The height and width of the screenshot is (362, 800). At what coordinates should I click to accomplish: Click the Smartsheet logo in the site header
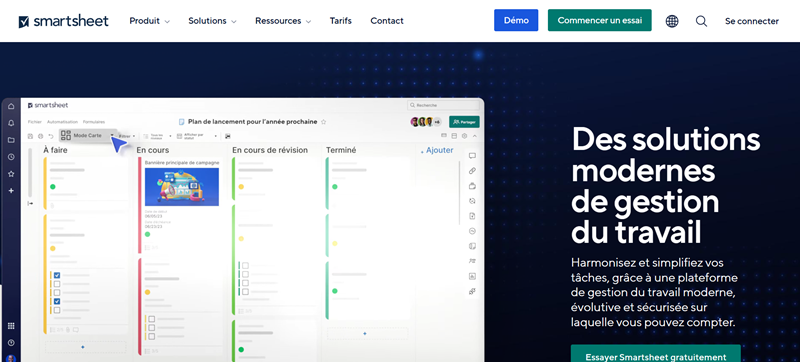click(x=63, y=21)
